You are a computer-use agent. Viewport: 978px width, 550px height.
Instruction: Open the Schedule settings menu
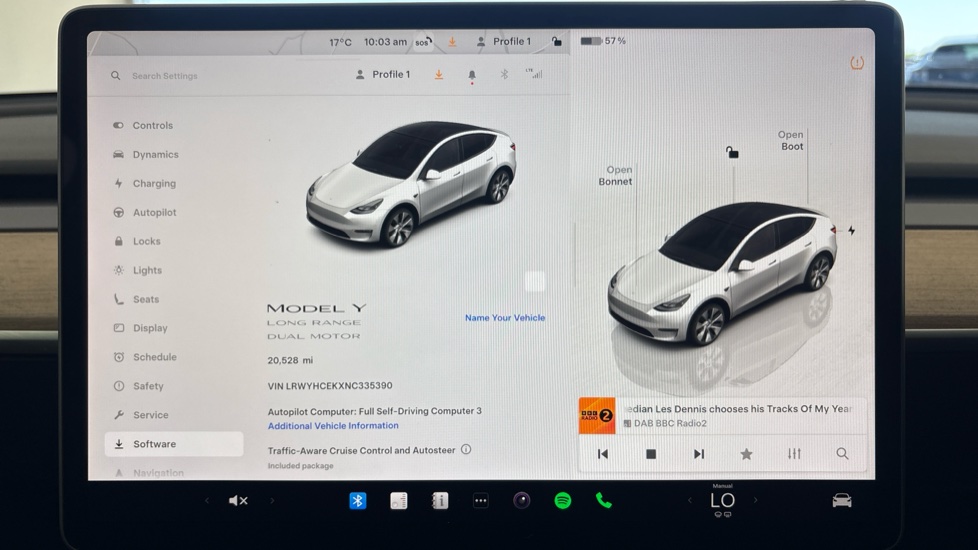[x=145, y=357]
